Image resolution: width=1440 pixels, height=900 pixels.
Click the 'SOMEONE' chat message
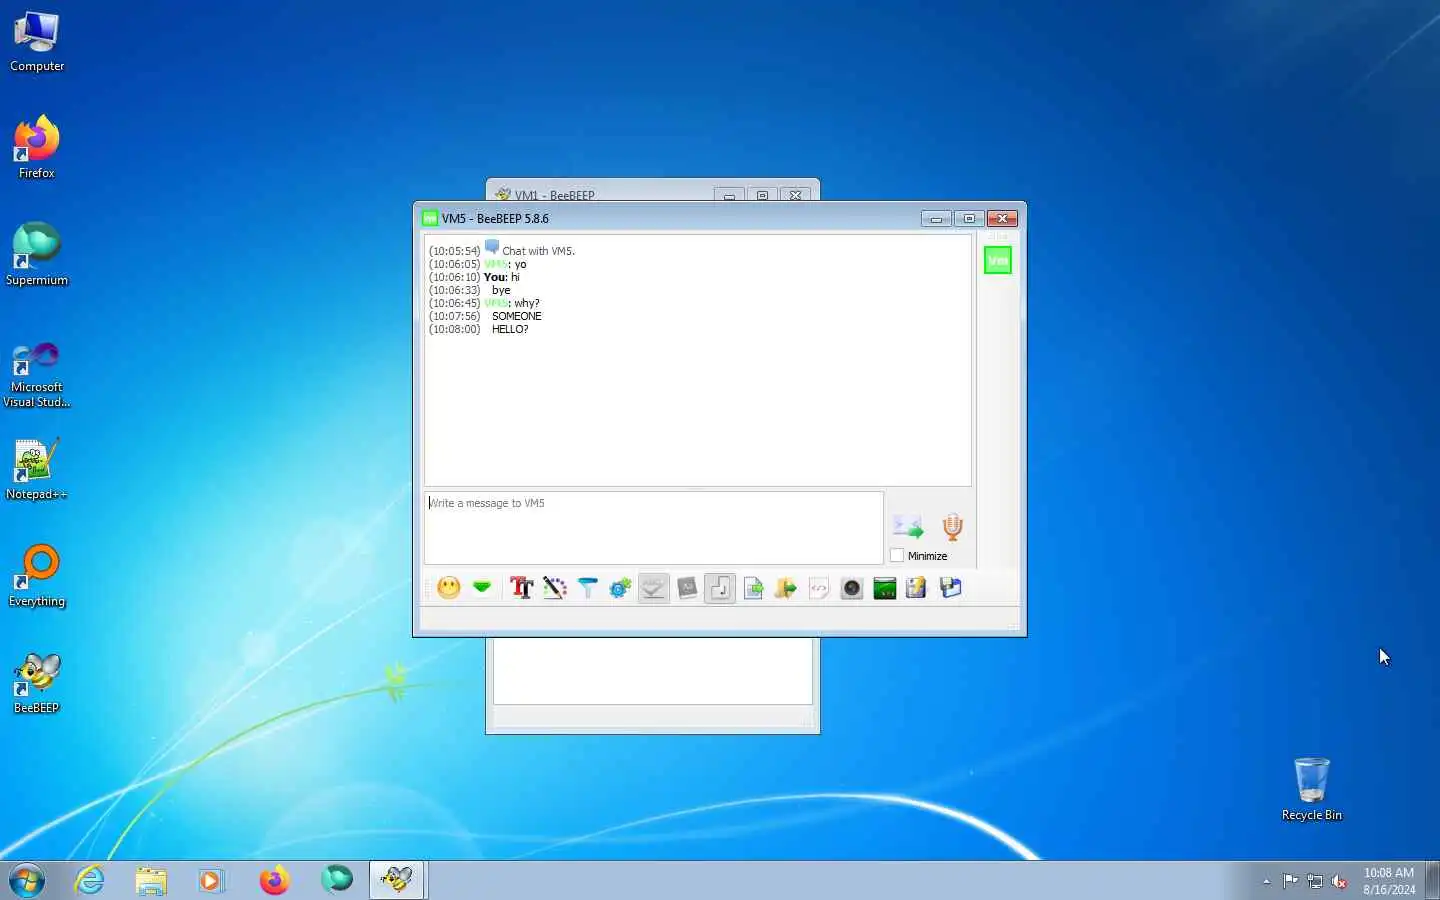point(516,316)
